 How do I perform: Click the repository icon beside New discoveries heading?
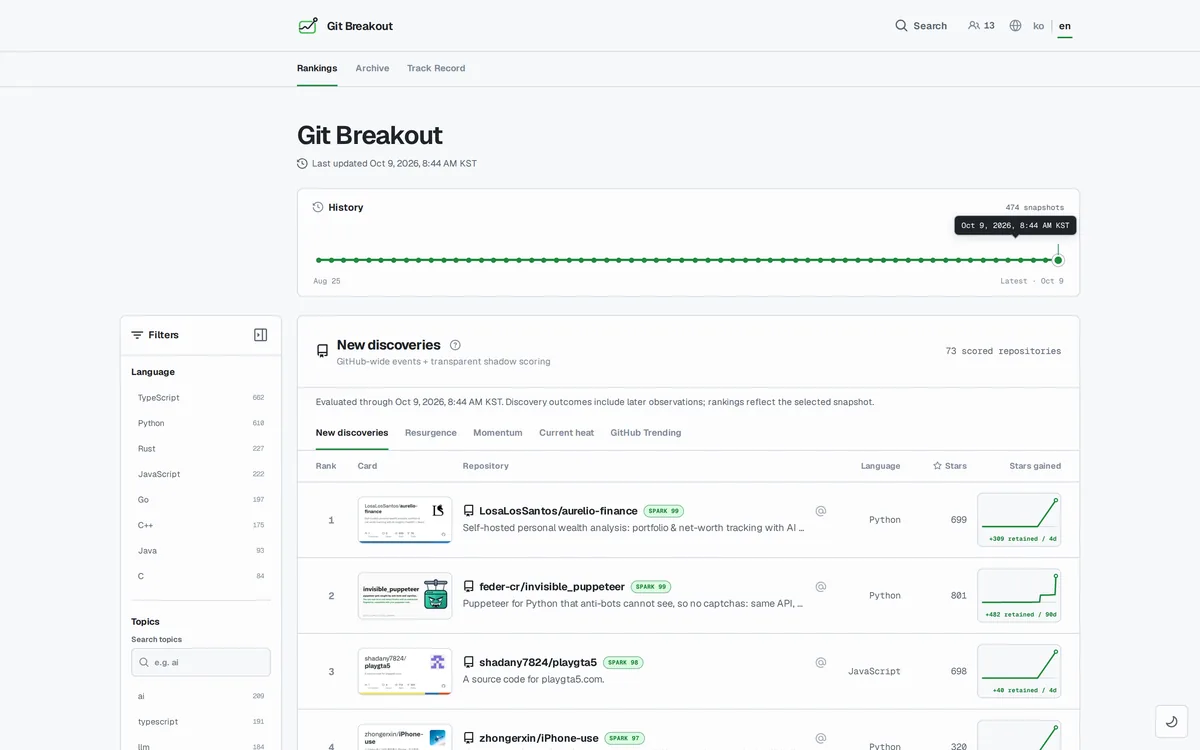(x=322, y=351)
